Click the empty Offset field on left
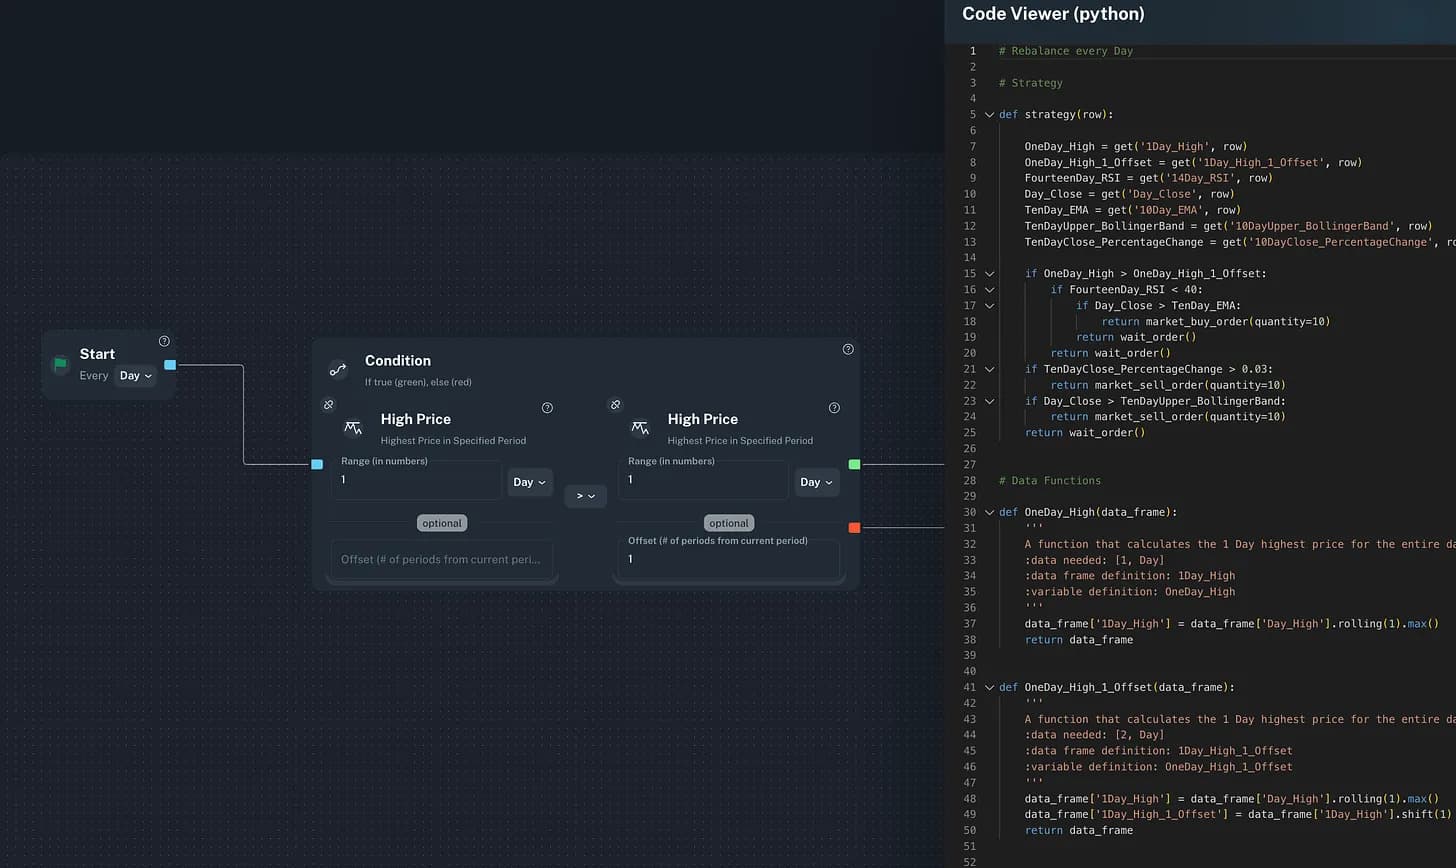This screenshot has width=1456, height=868. pyautogui.click(x=442, y=559)
